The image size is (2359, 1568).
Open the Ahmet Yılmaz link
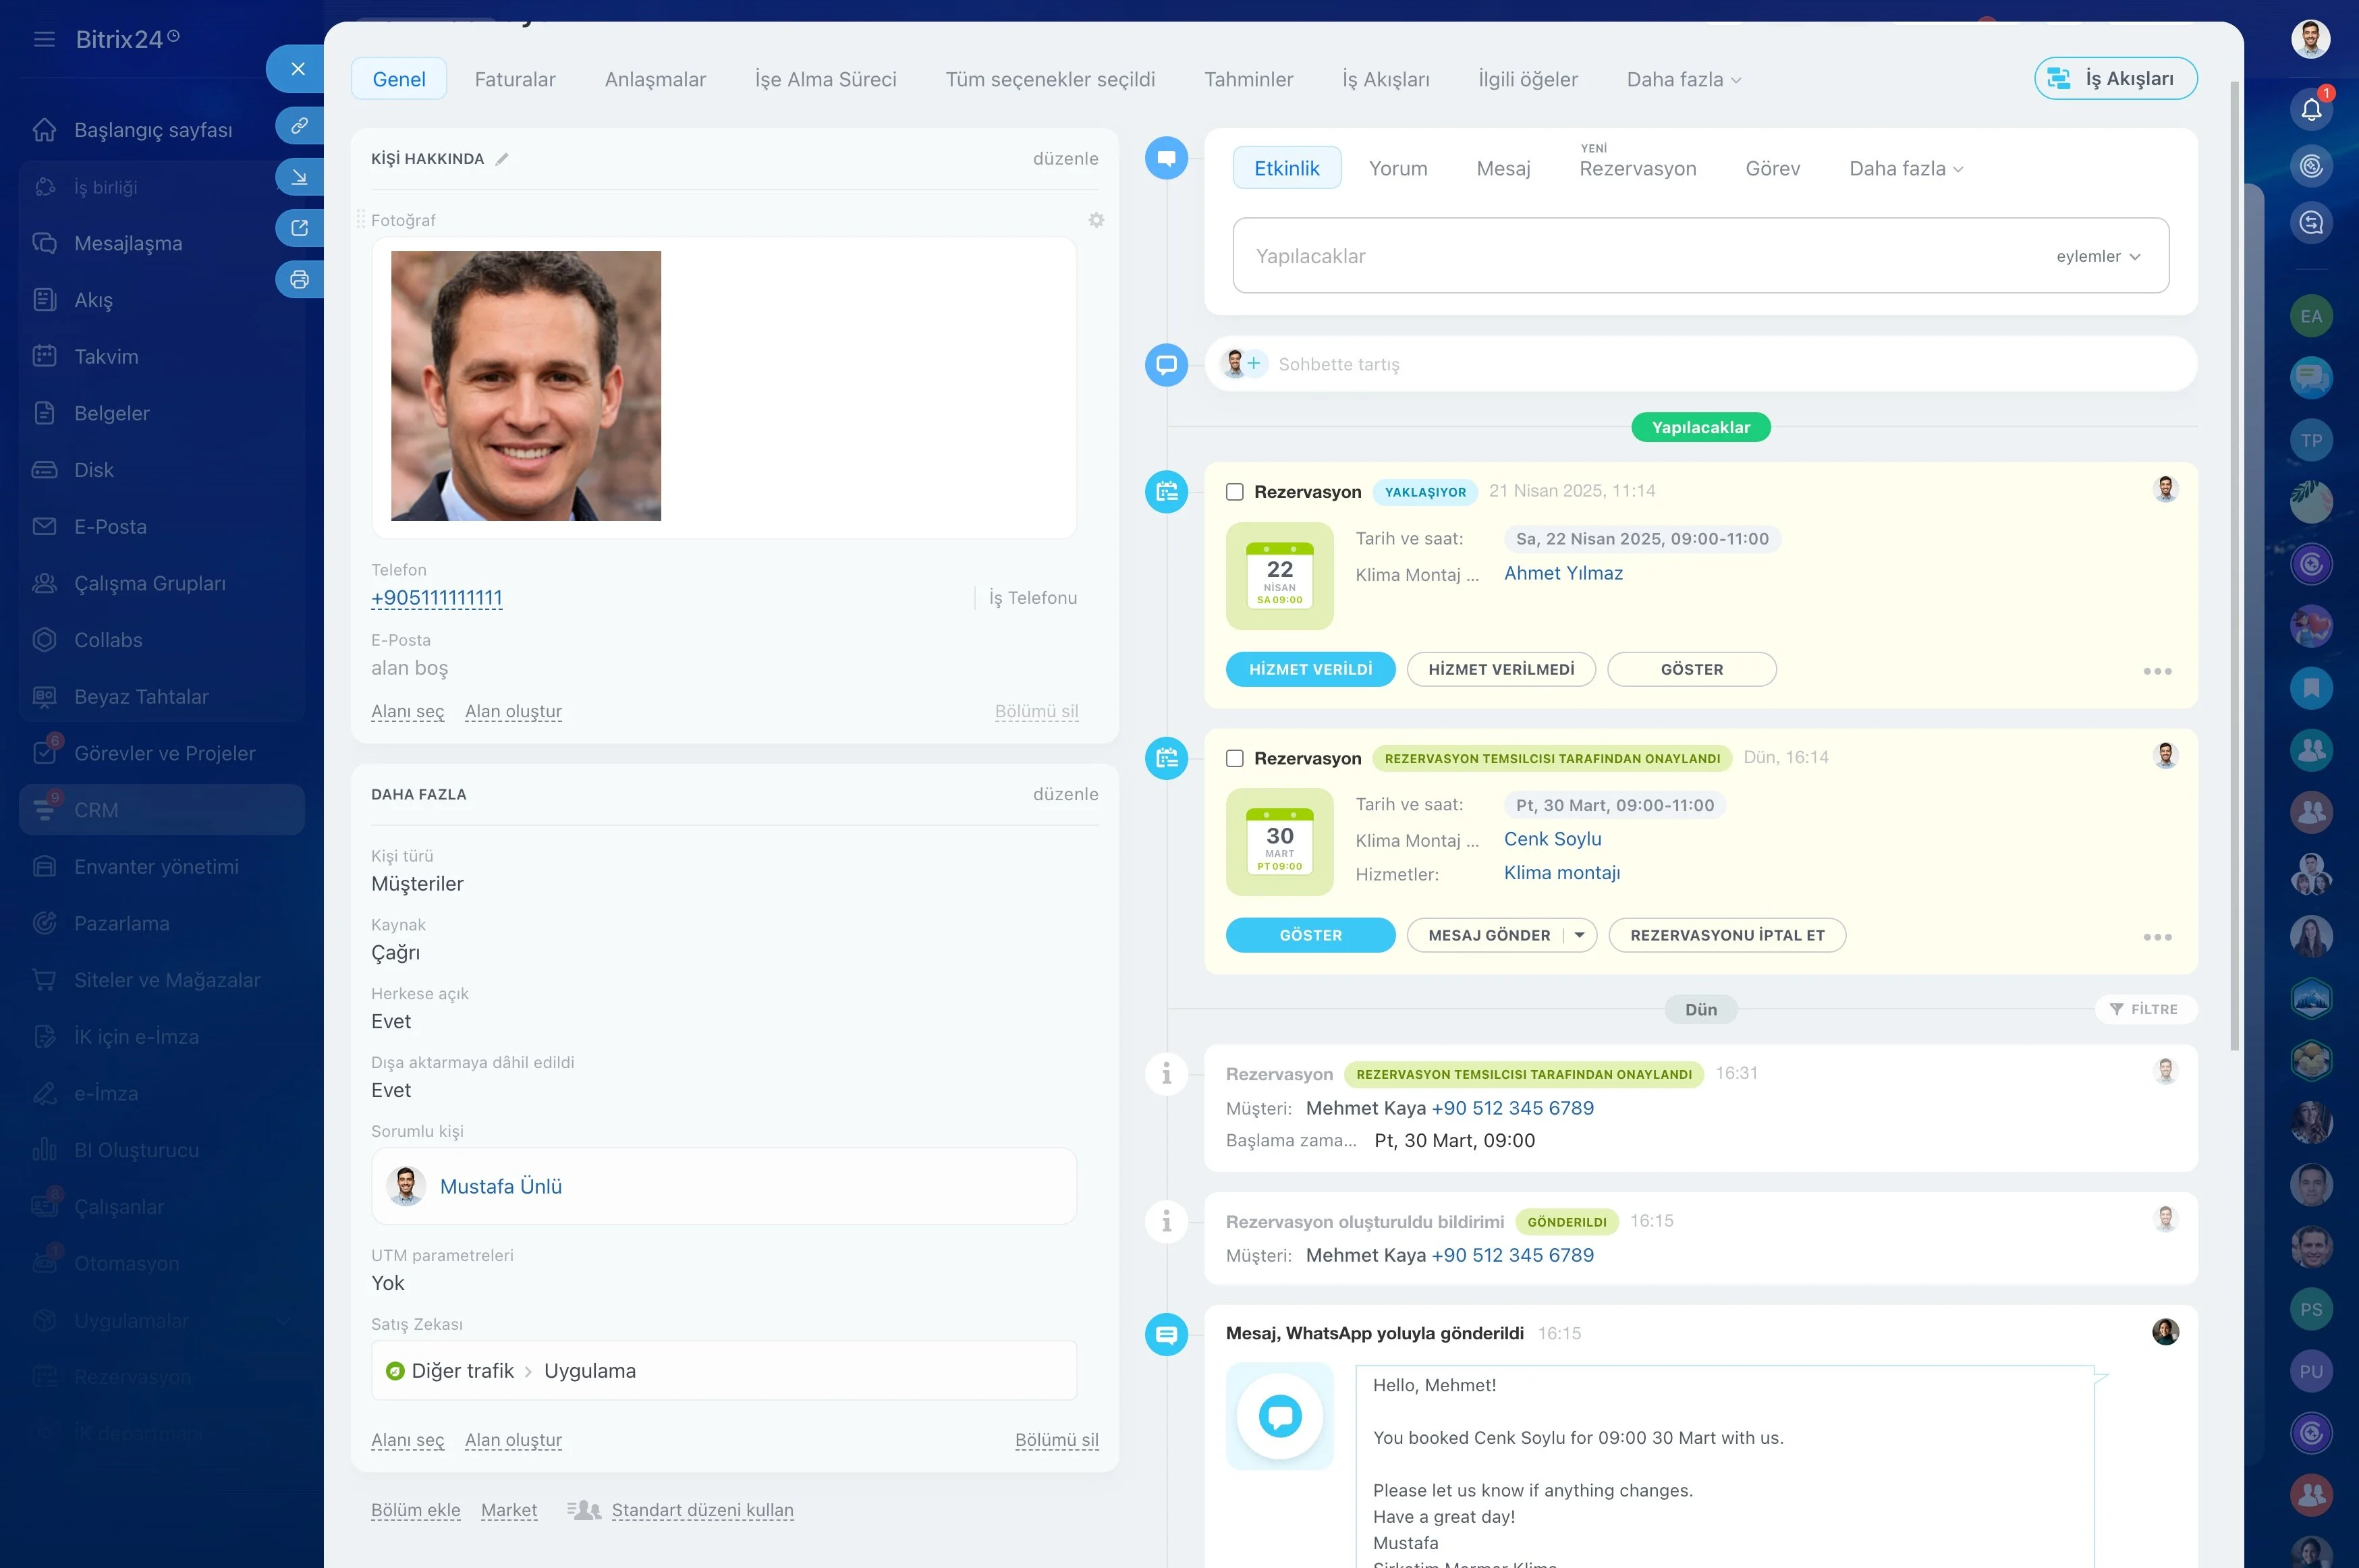[x=1562, y=573]
